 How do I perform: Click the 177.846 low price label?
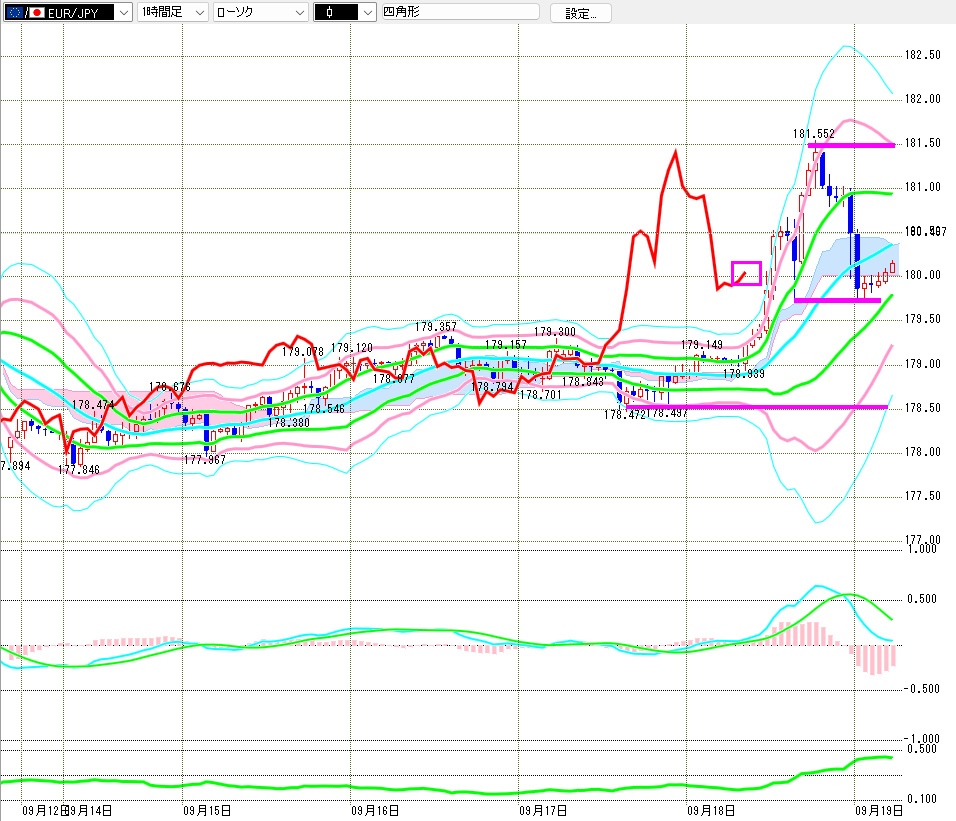click(79, 469)
